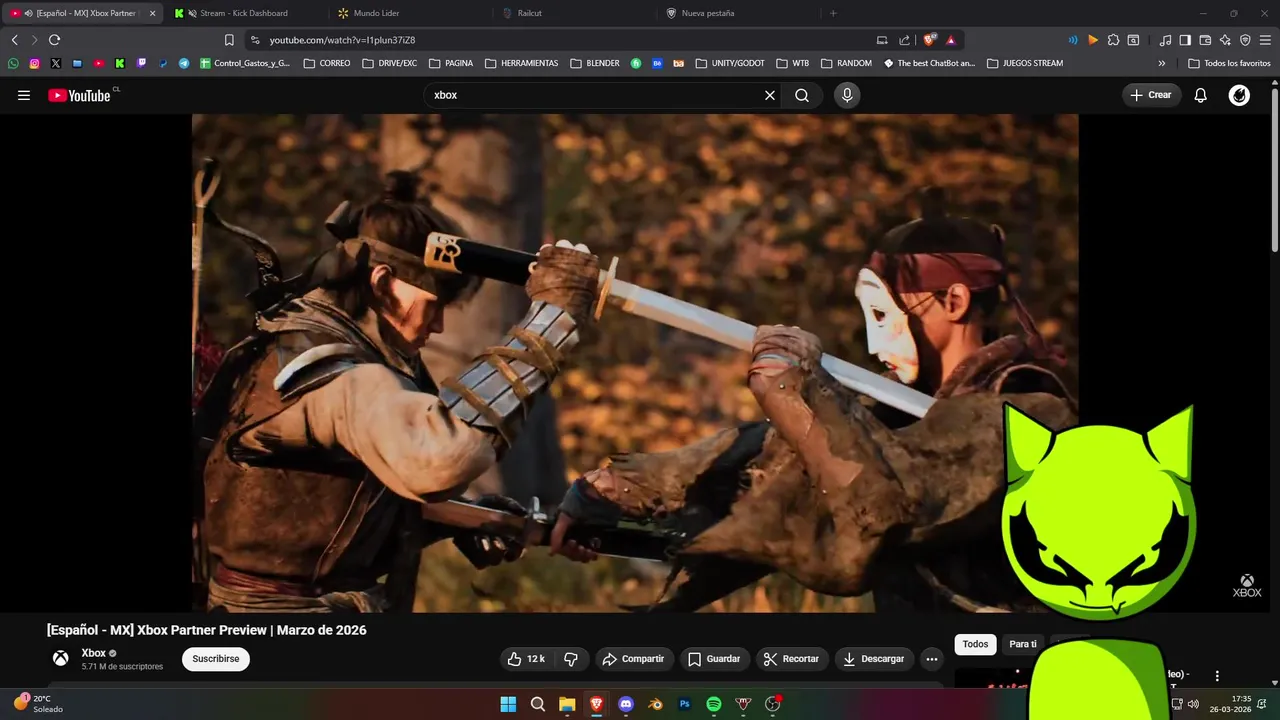Open the BLENDER bookmarks folder

(x=595, y=63)
